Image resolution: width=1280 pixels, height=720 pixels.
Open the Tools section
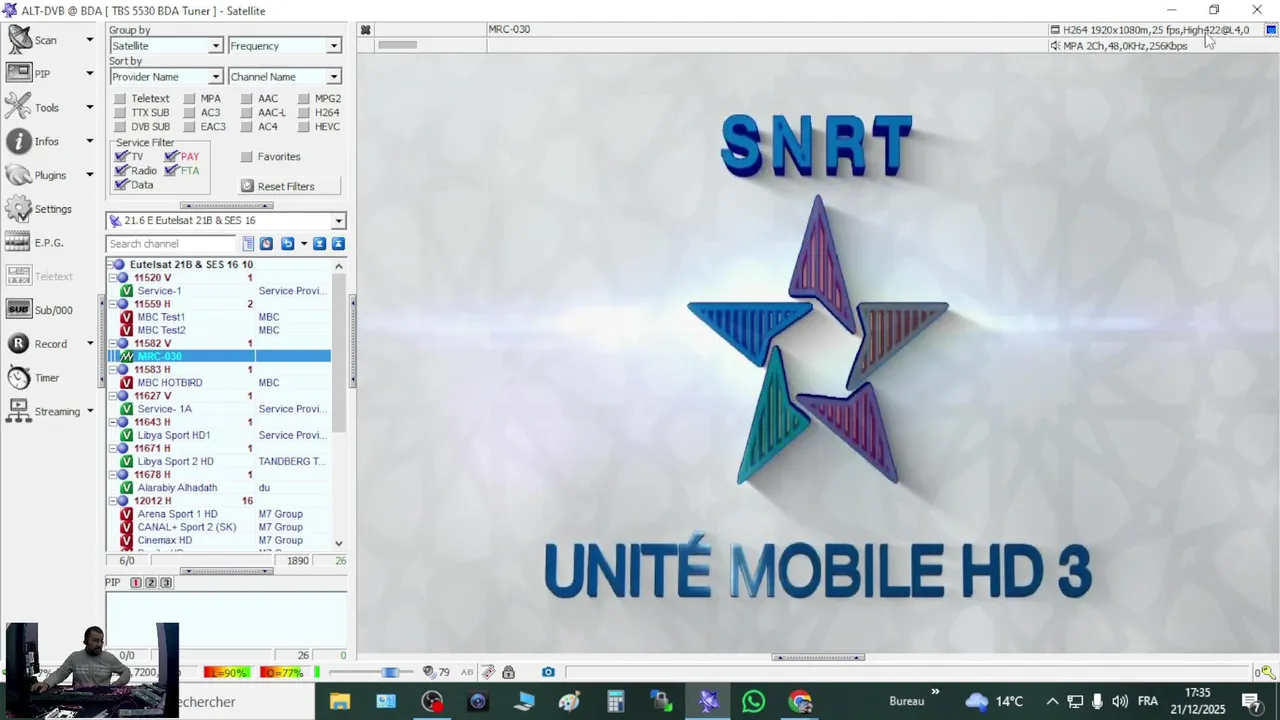[x=33, y=108]
